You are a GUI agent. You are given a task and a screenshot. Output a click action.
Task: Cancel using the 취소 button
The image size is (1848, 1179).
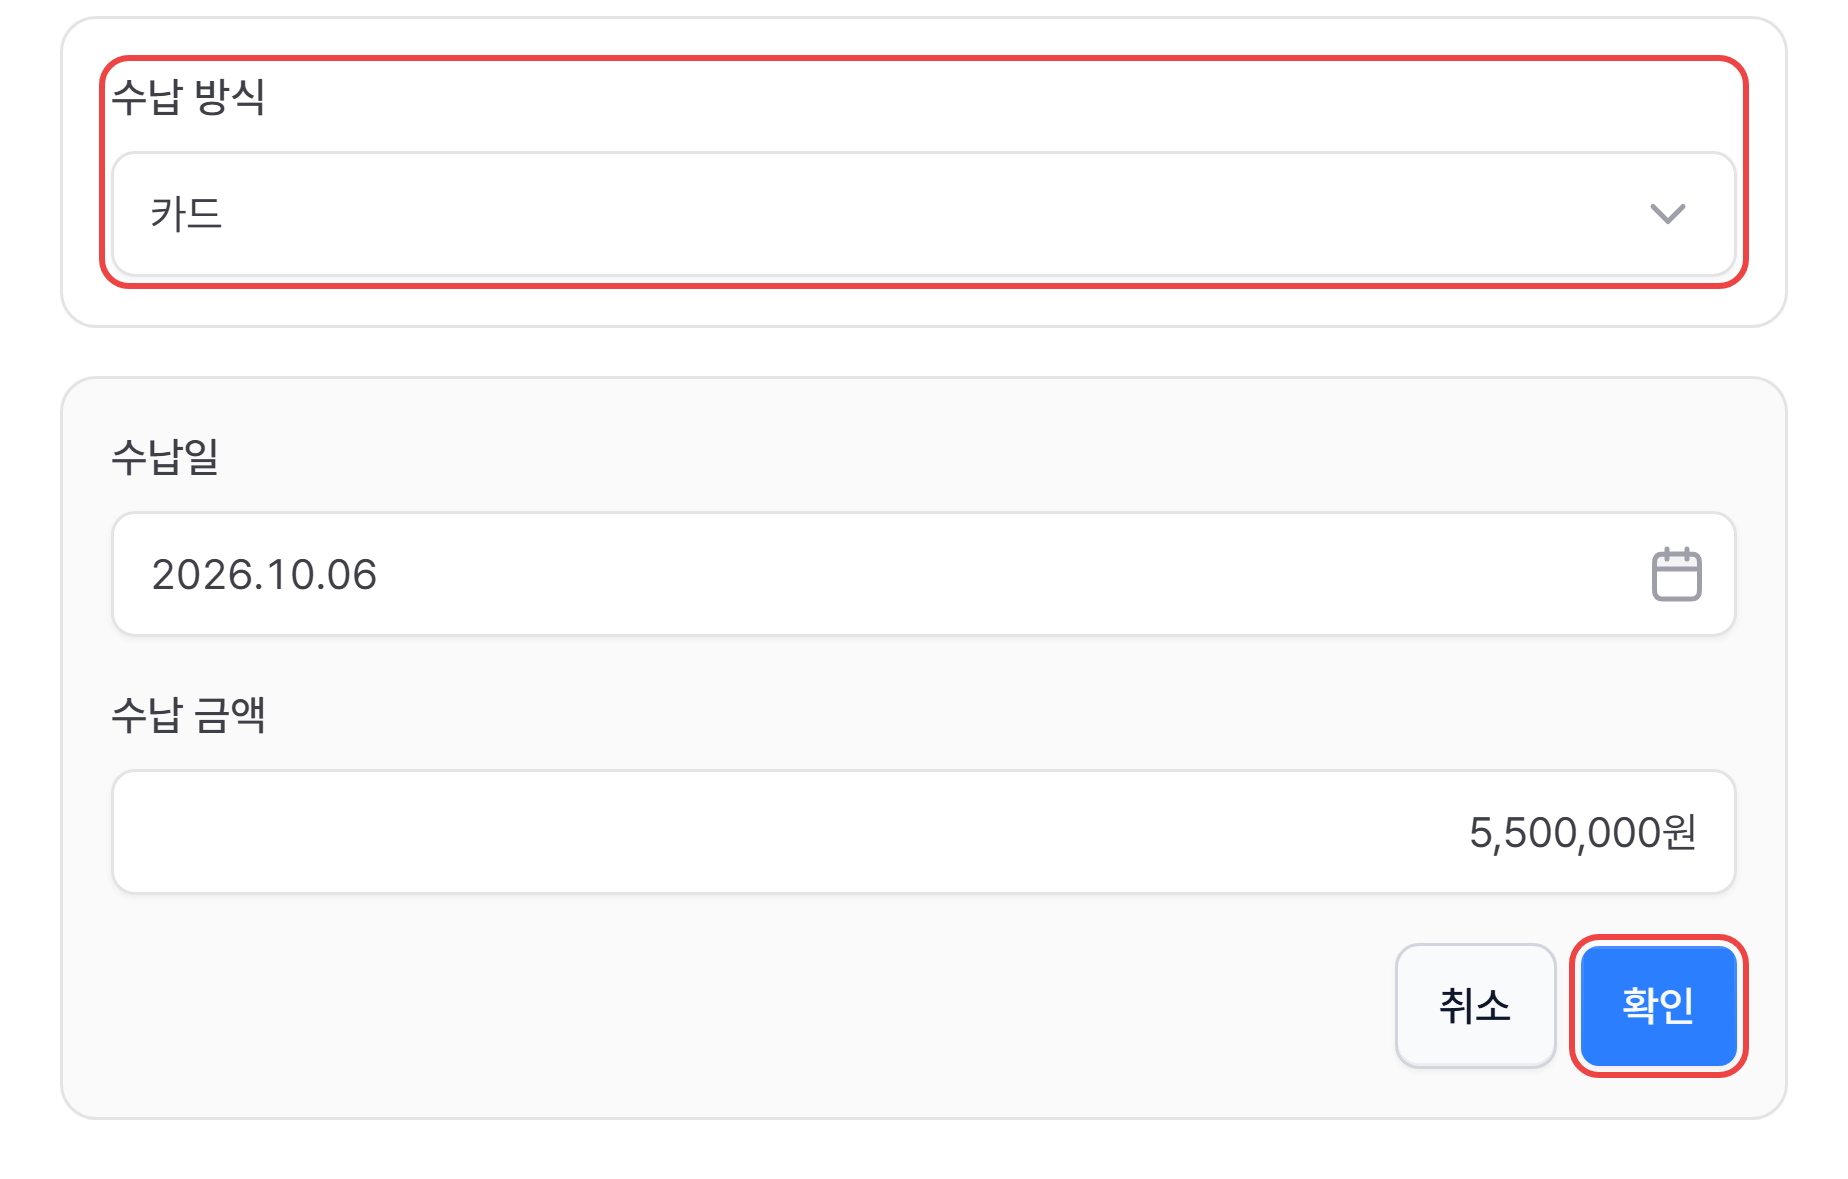(1475, 1005)
